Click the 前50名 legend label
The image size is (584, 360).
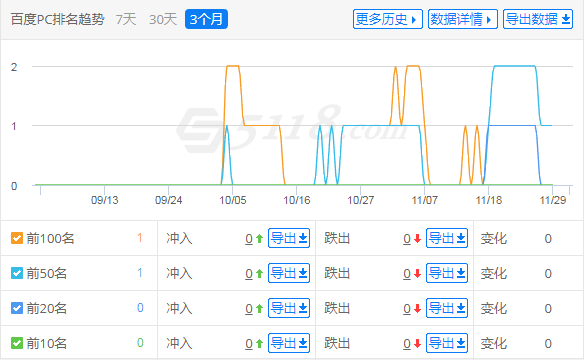coord(47,273)
